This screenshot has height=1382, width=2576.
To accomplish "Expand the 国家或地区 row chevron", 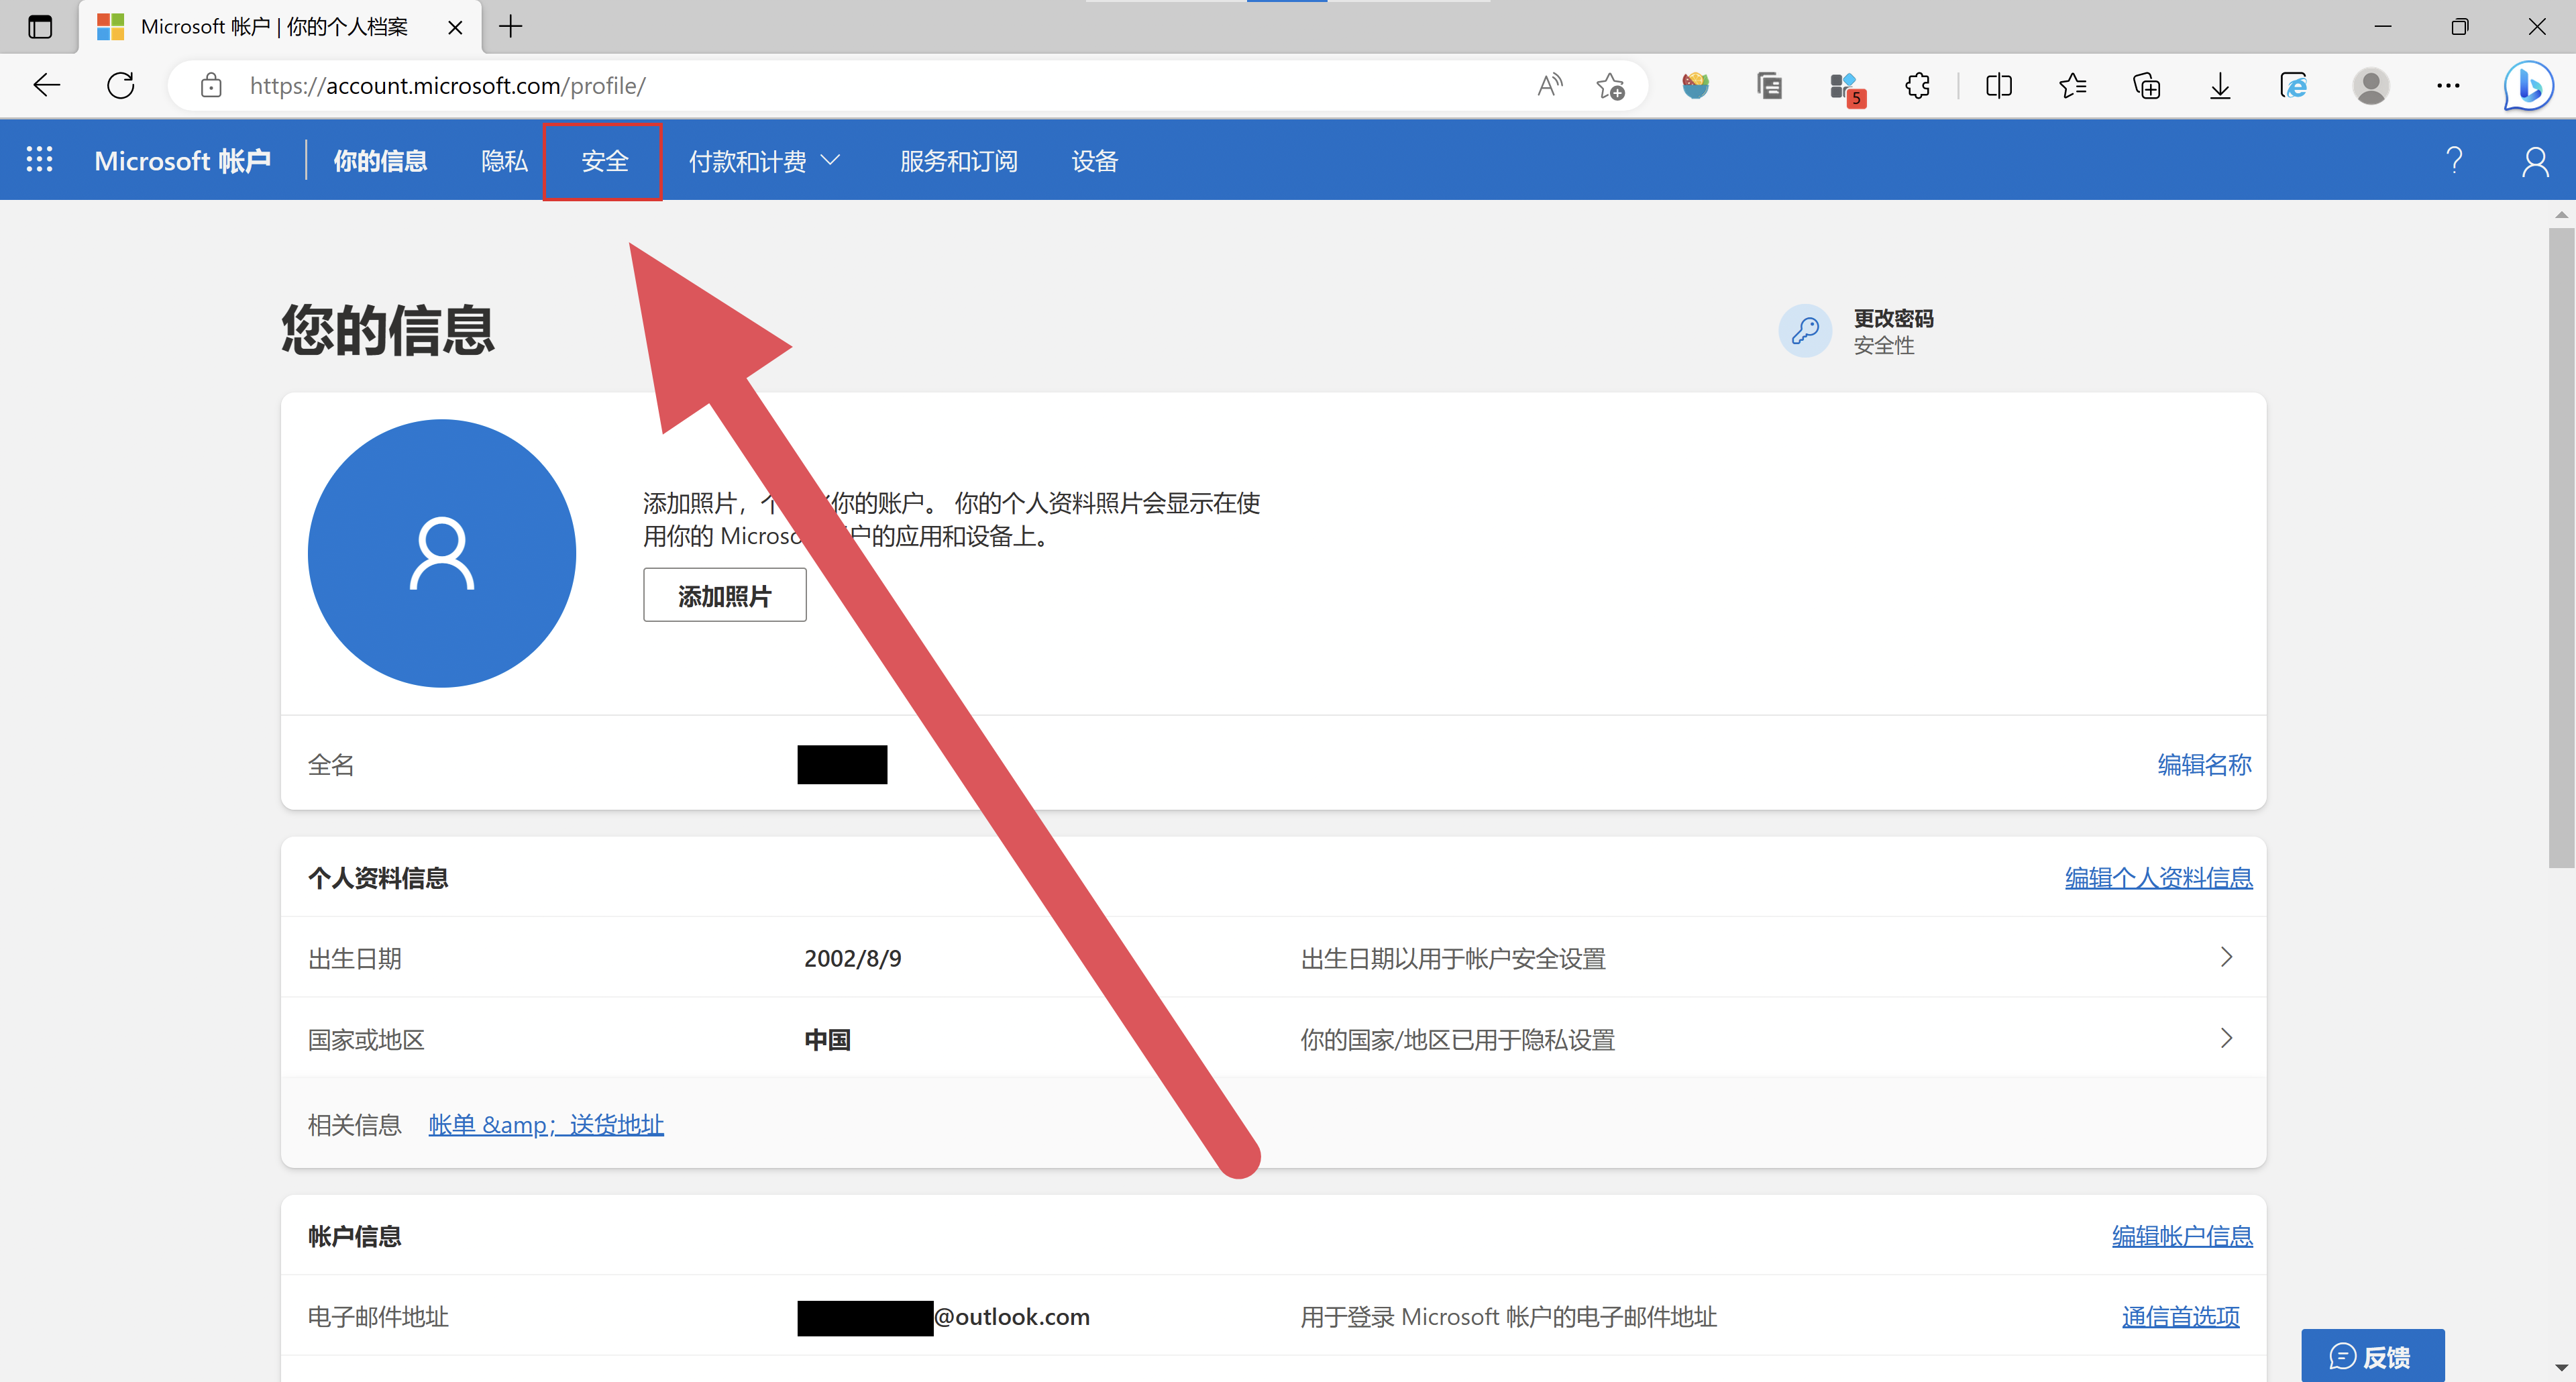I will 2226,1038.
